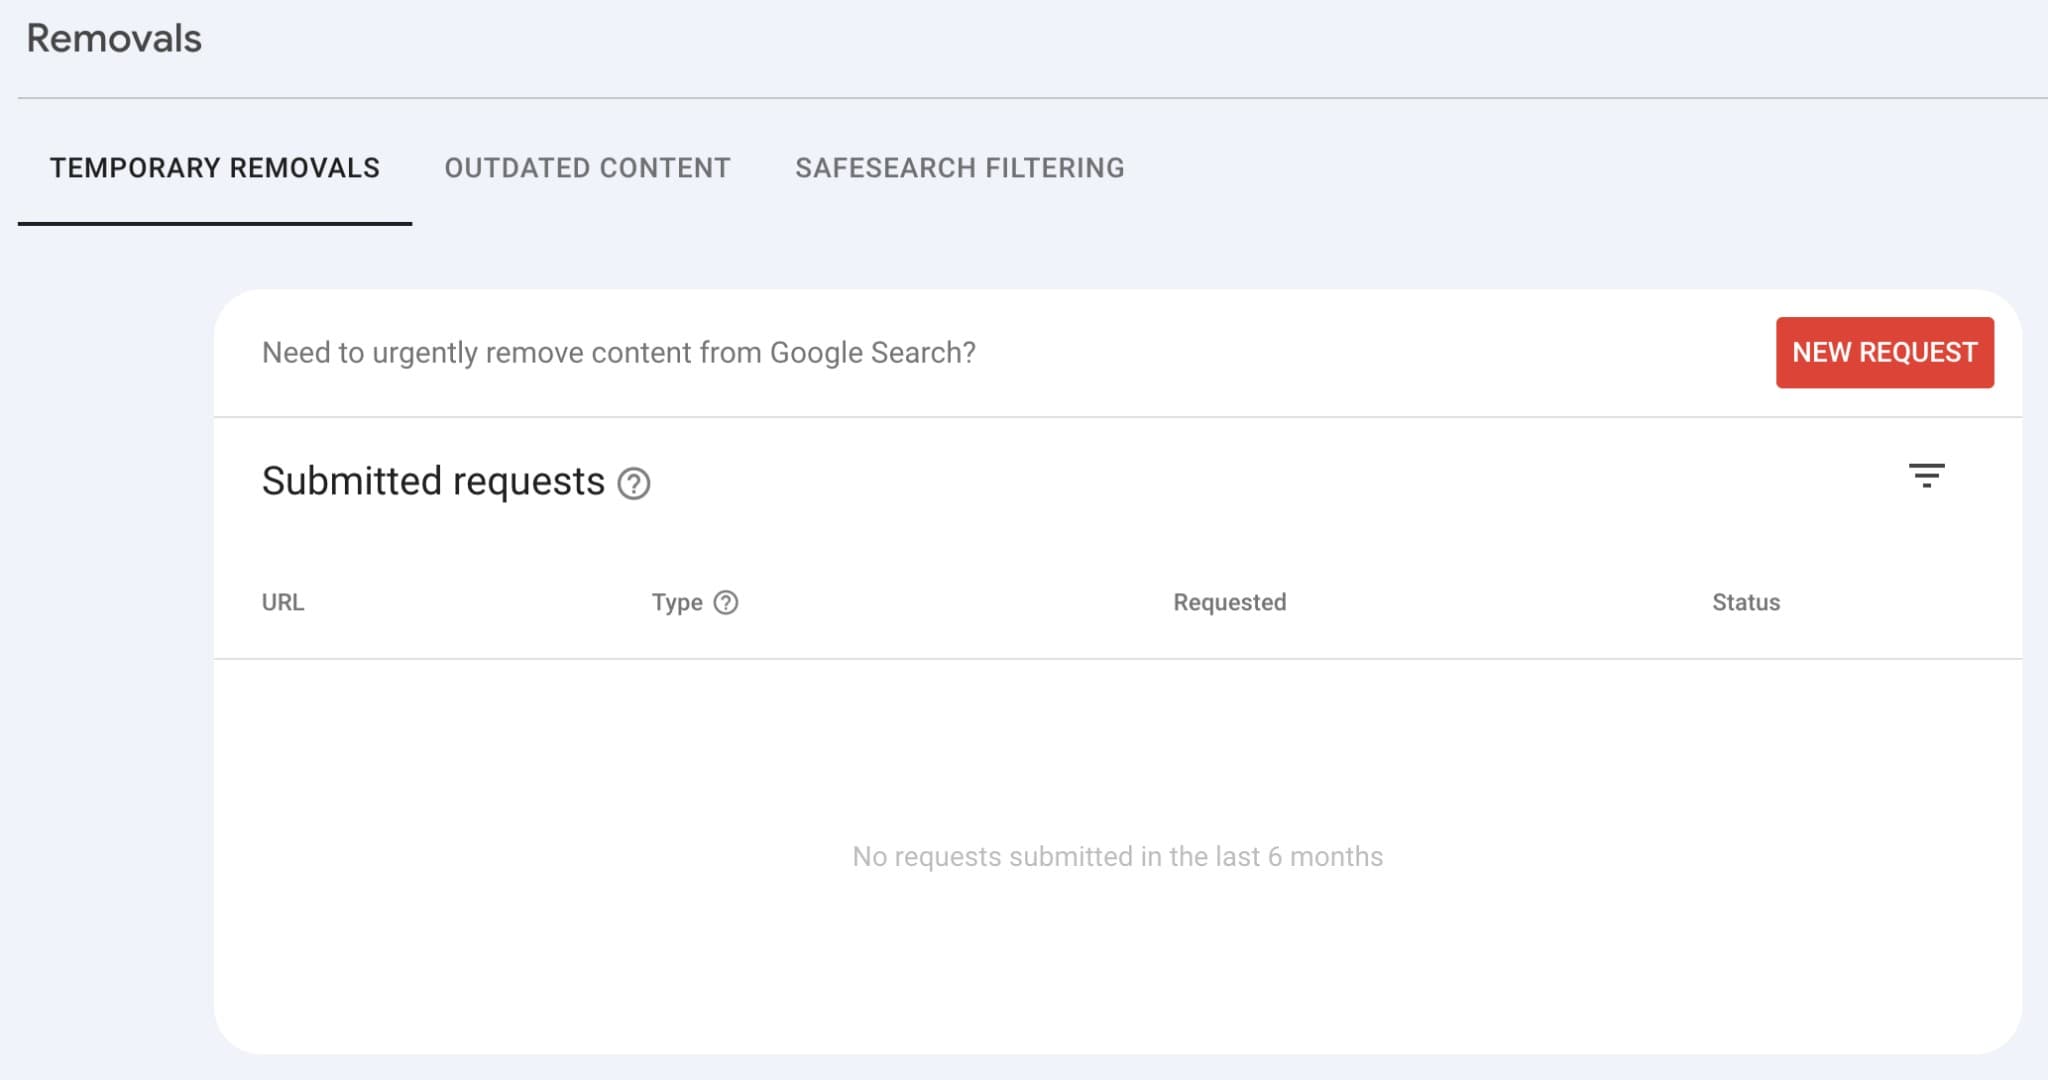
Task: Open the help tooltip beside the Type column
Action: 726,602
